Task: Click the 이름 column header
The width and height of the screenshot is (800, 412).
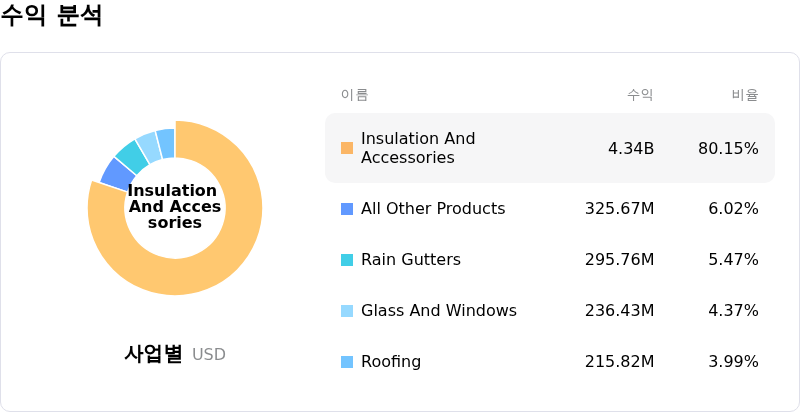Action: (x=354, y=95)
